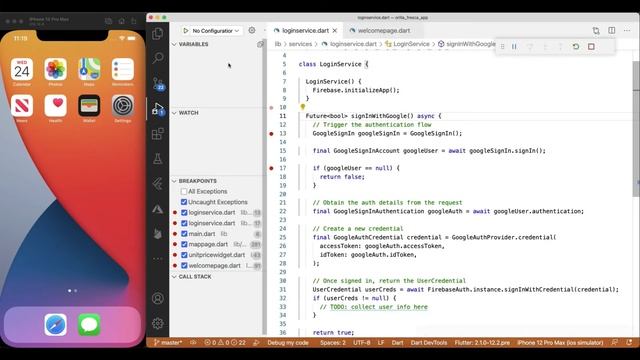
Task: Remove the breakpoint on line 17
Action: 271,168
